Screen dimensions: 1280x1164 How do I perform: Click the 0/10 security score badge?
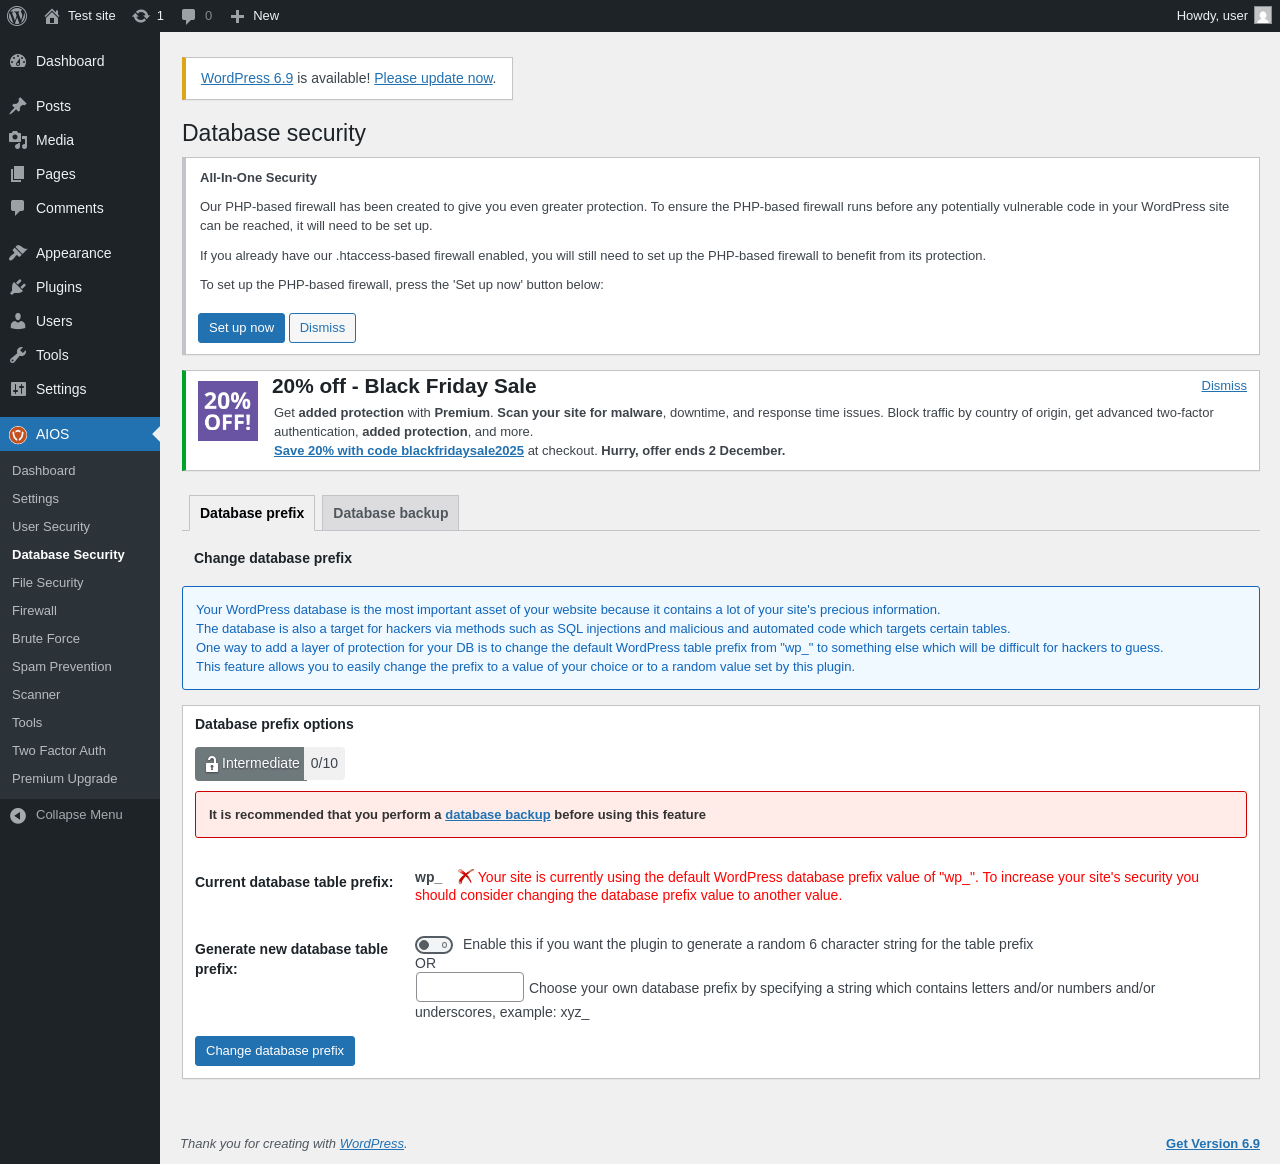324,764
